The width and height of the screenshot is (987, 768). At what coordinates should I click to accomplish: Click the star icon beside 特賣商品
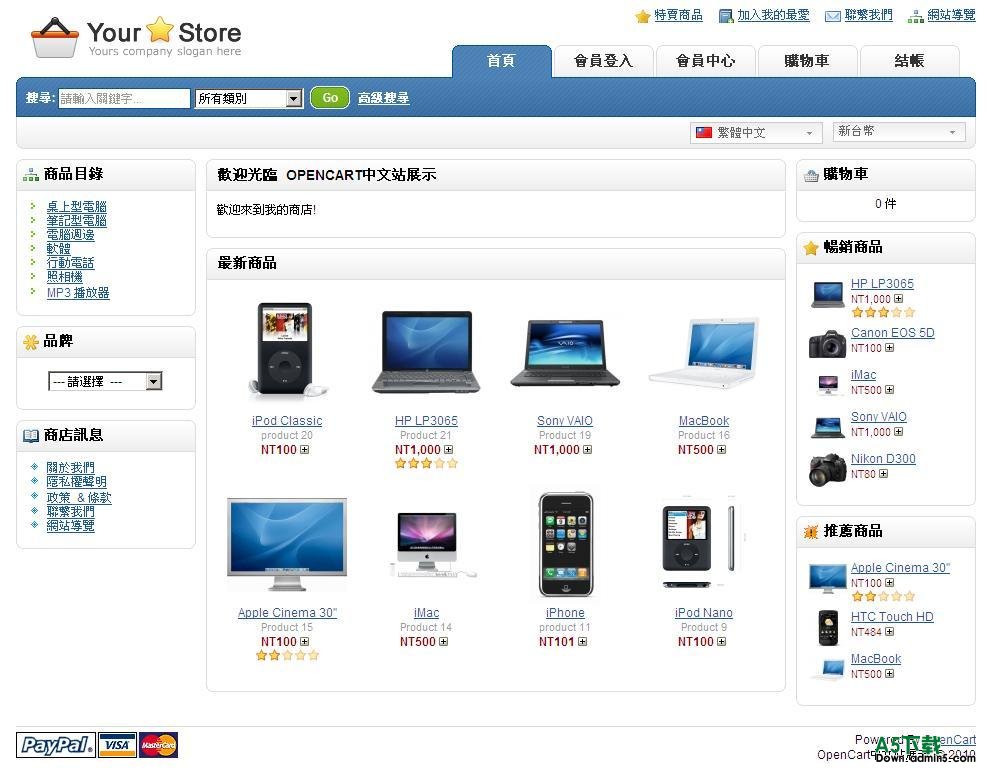(x=643, y=16)
